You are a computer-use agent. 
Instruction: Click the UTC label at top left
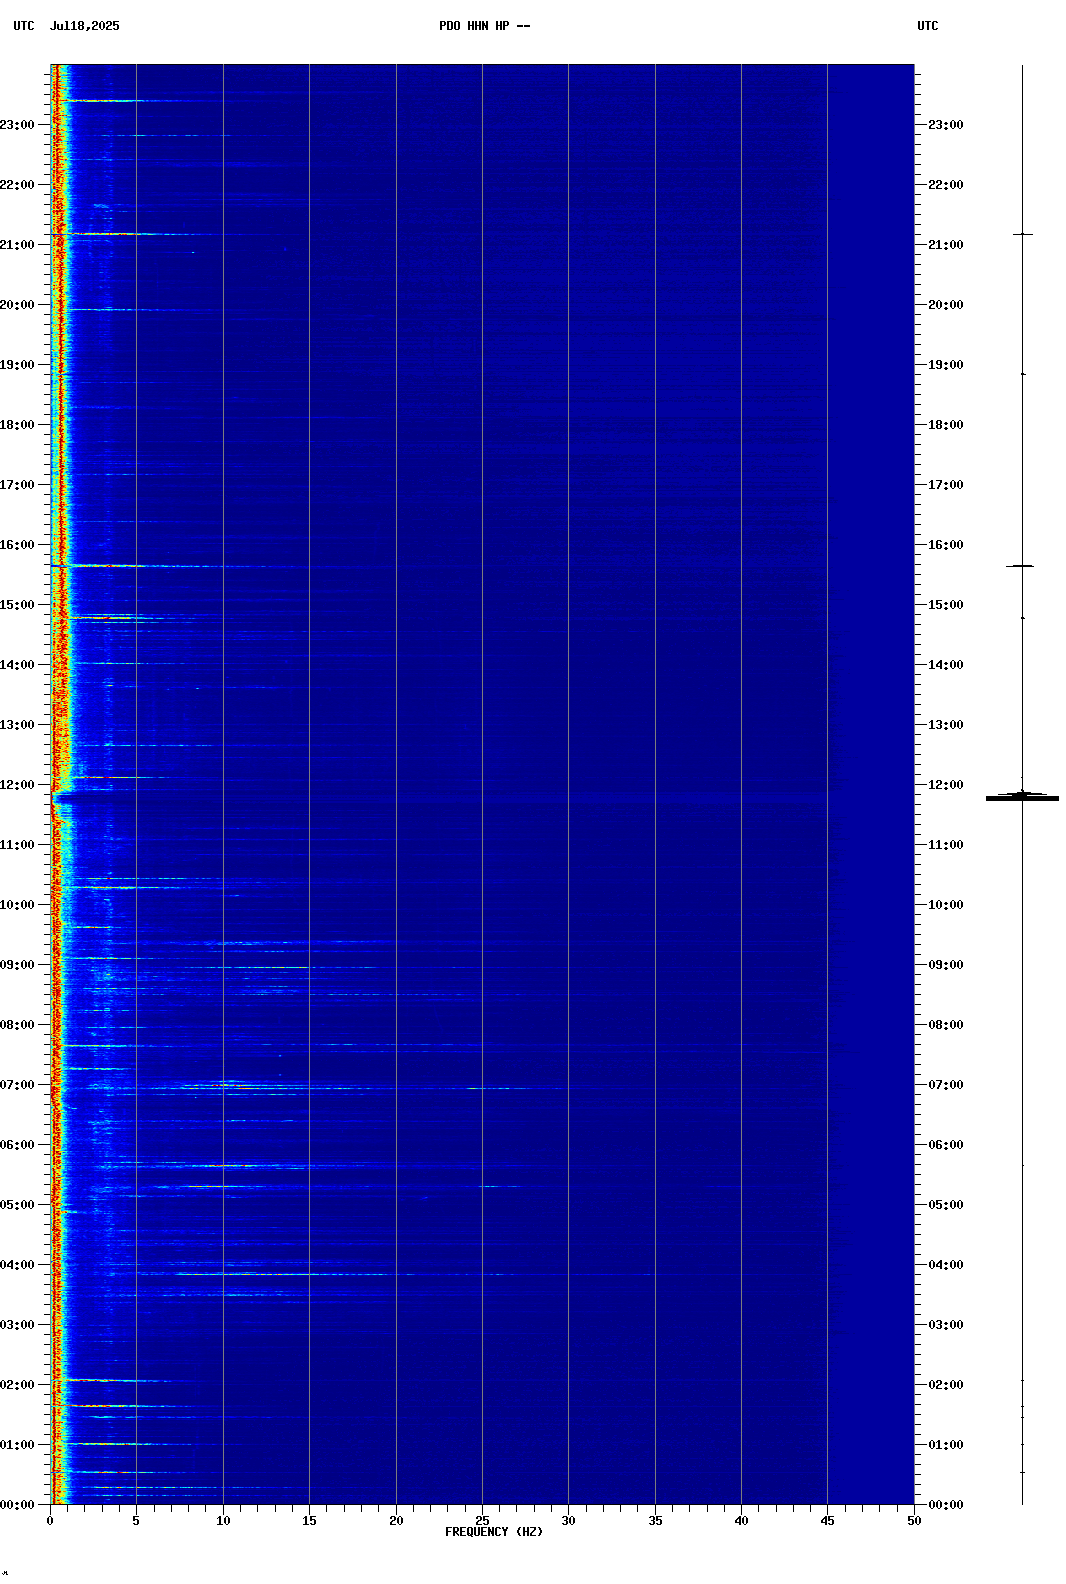[x=24, y=26]
